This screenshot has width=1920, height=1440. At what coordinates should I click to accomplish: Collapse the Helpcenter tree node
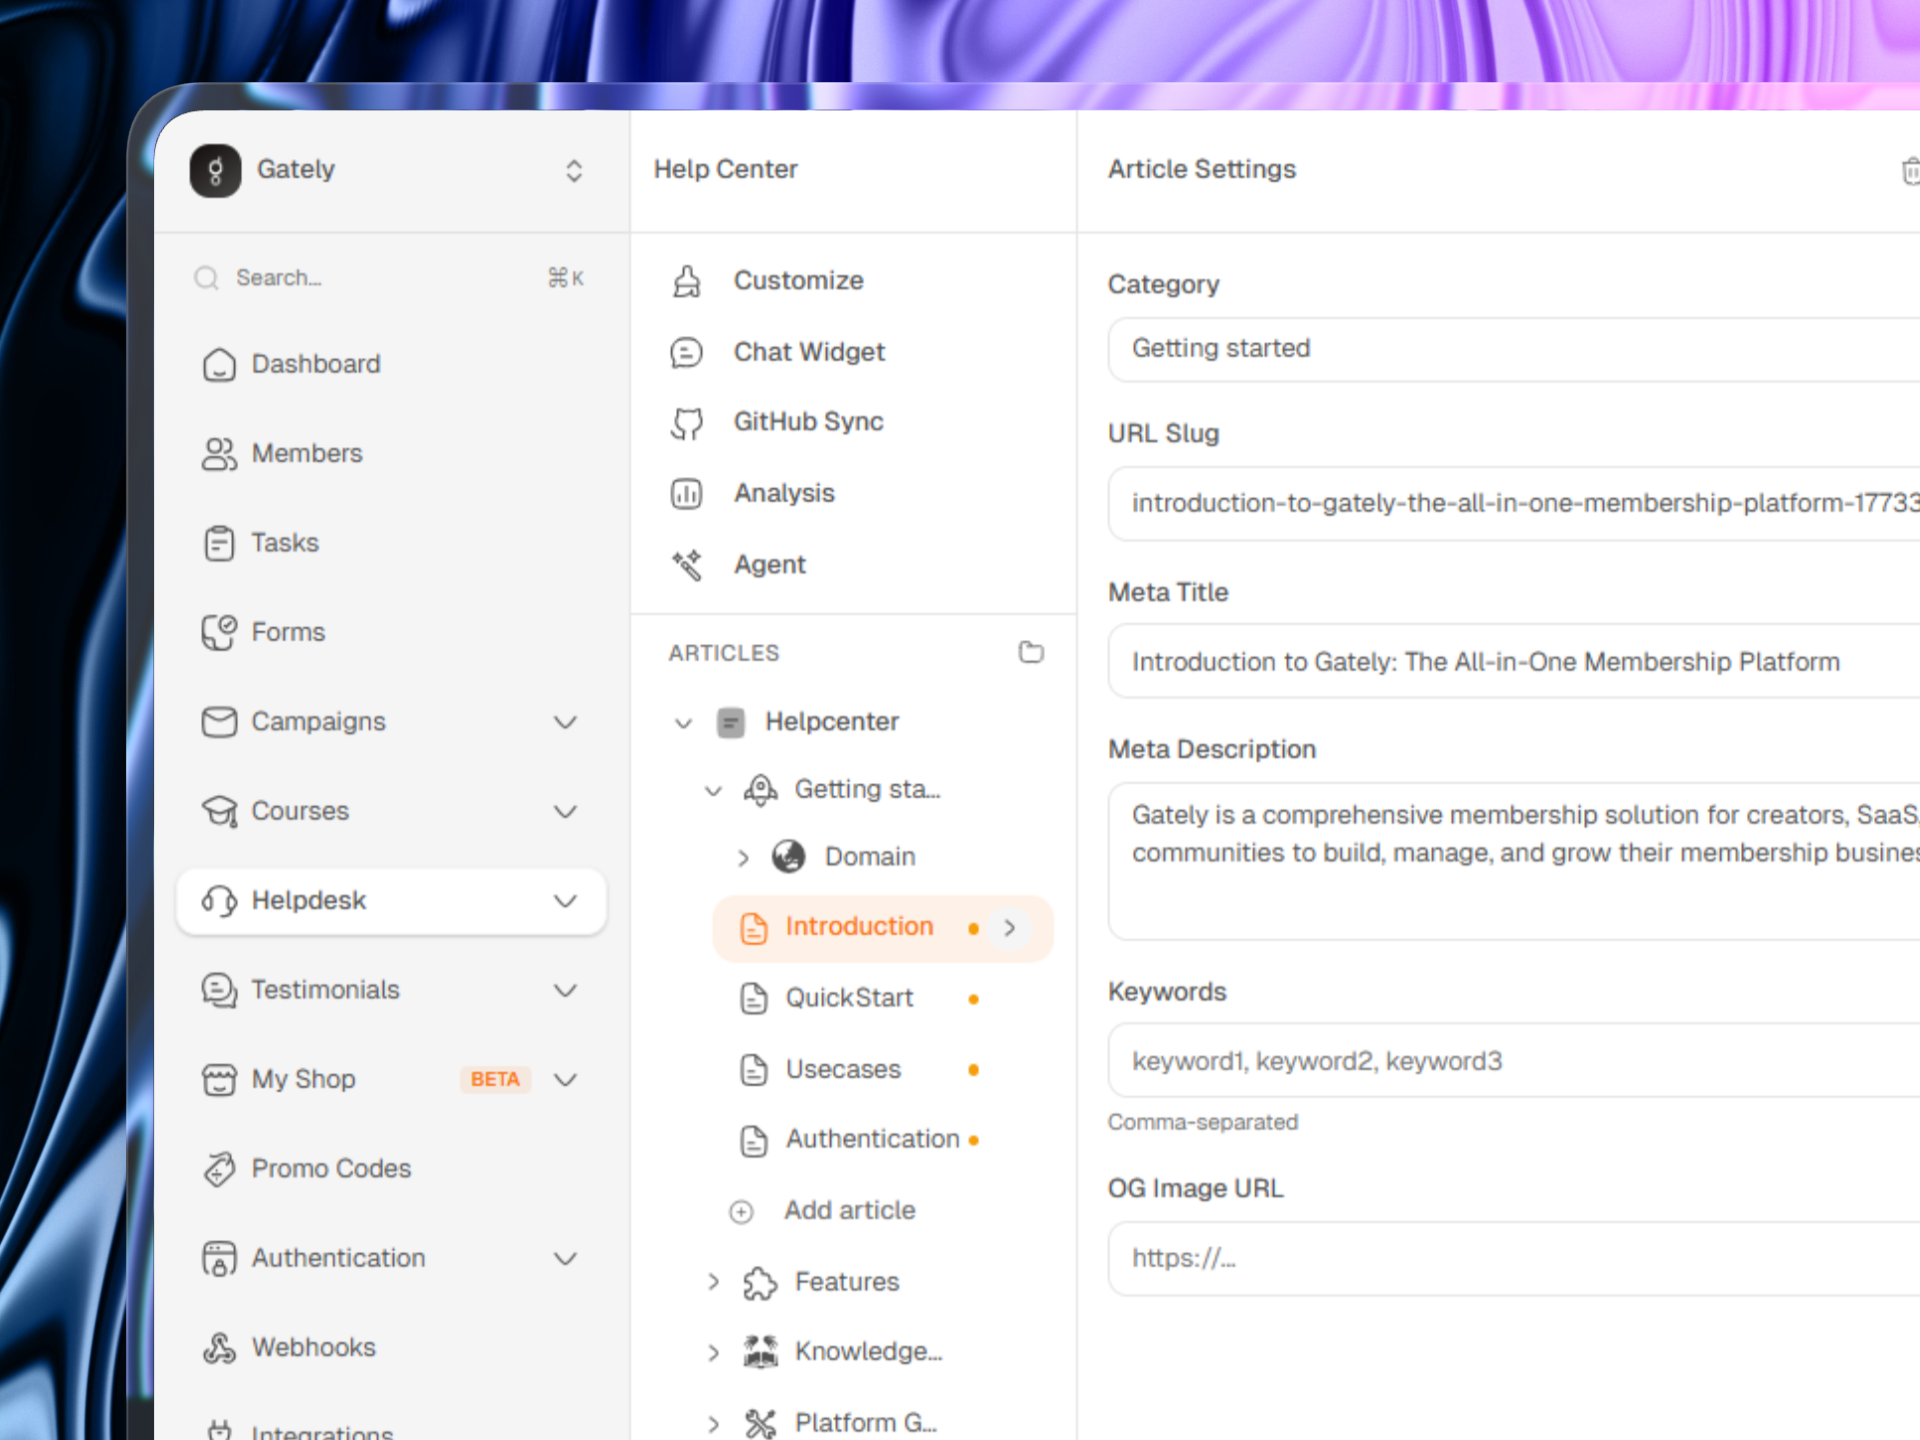[683, 723]
